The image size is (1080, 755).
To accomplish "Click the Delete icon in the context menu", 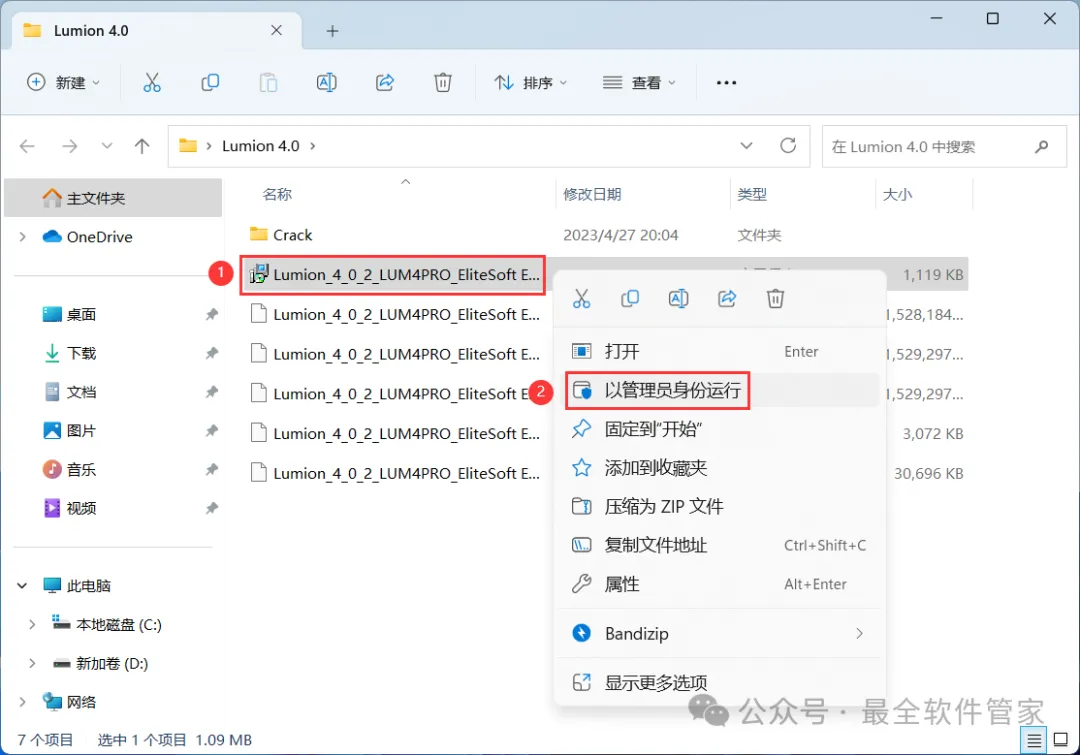I will point(776,298).
